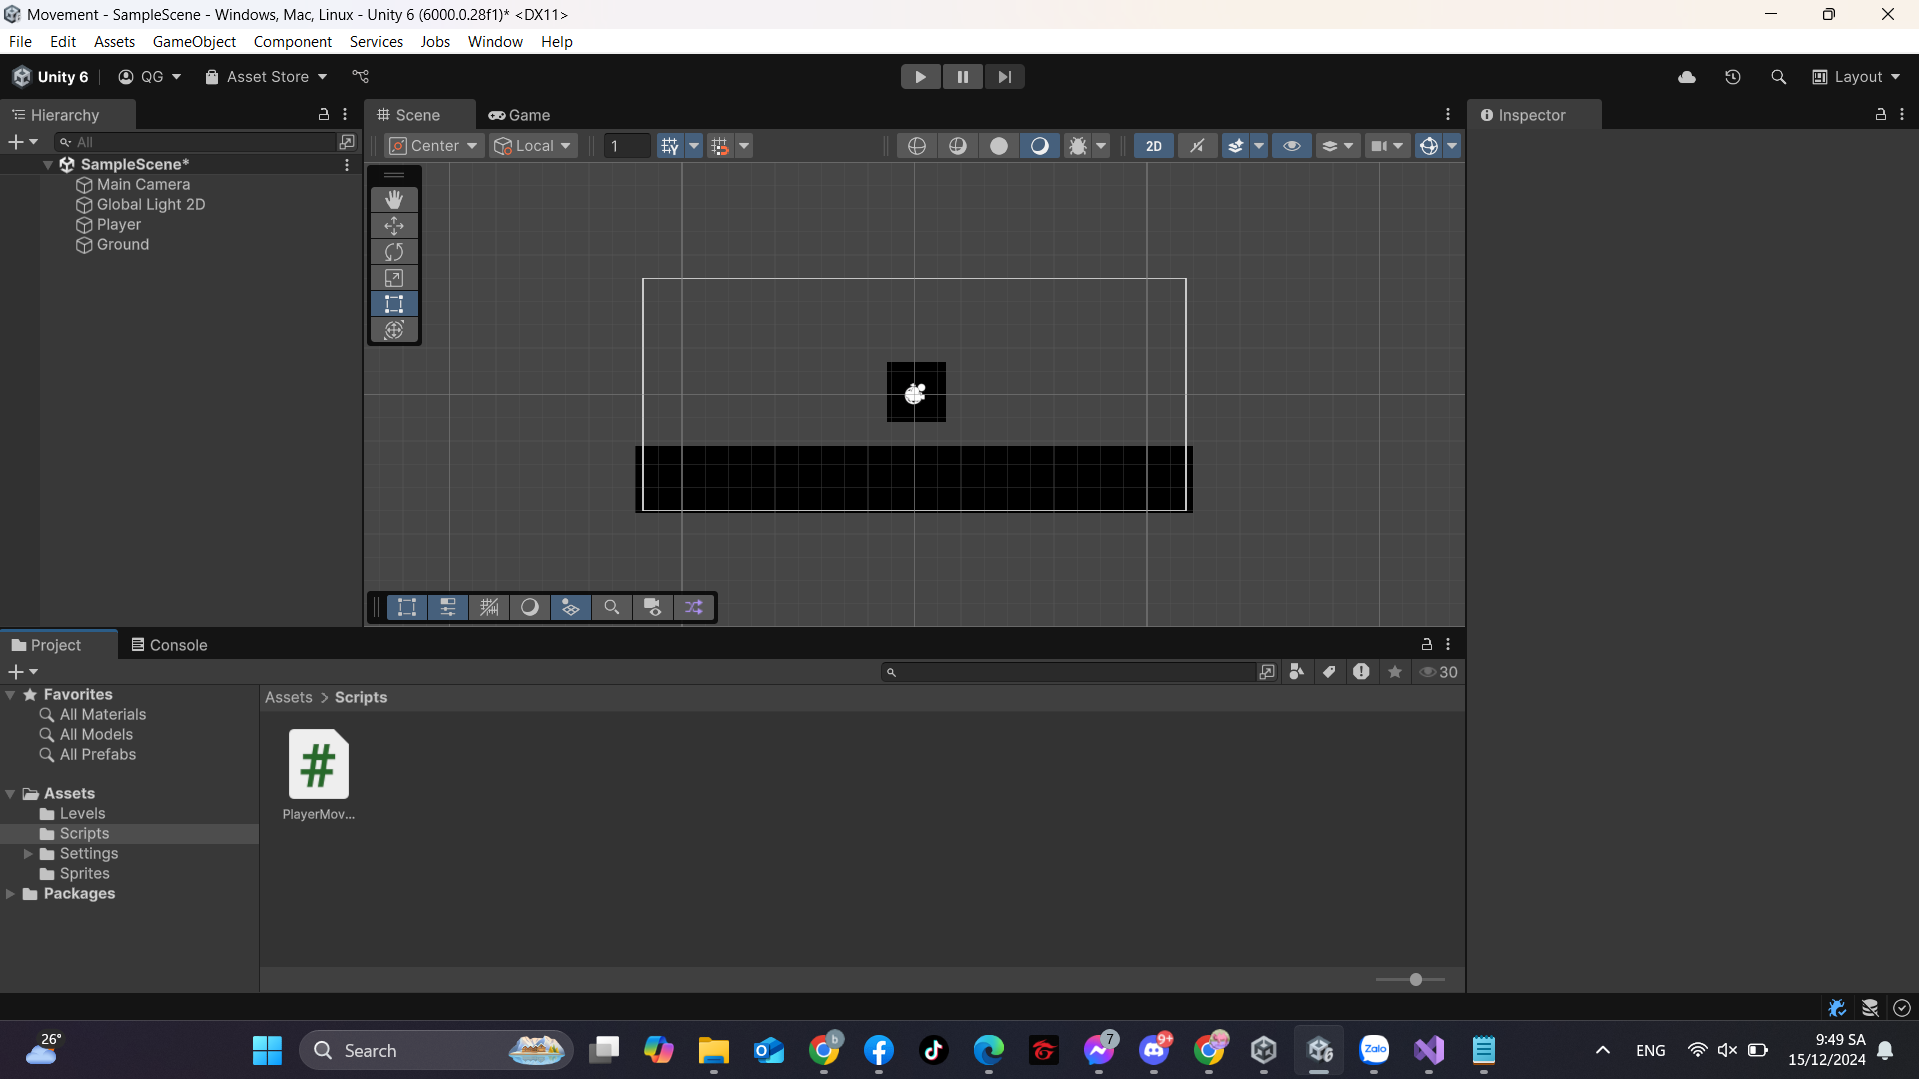Select shaded draw mode icon
This screenshot has width=1919, height=1079.
[x=998, y=146]
